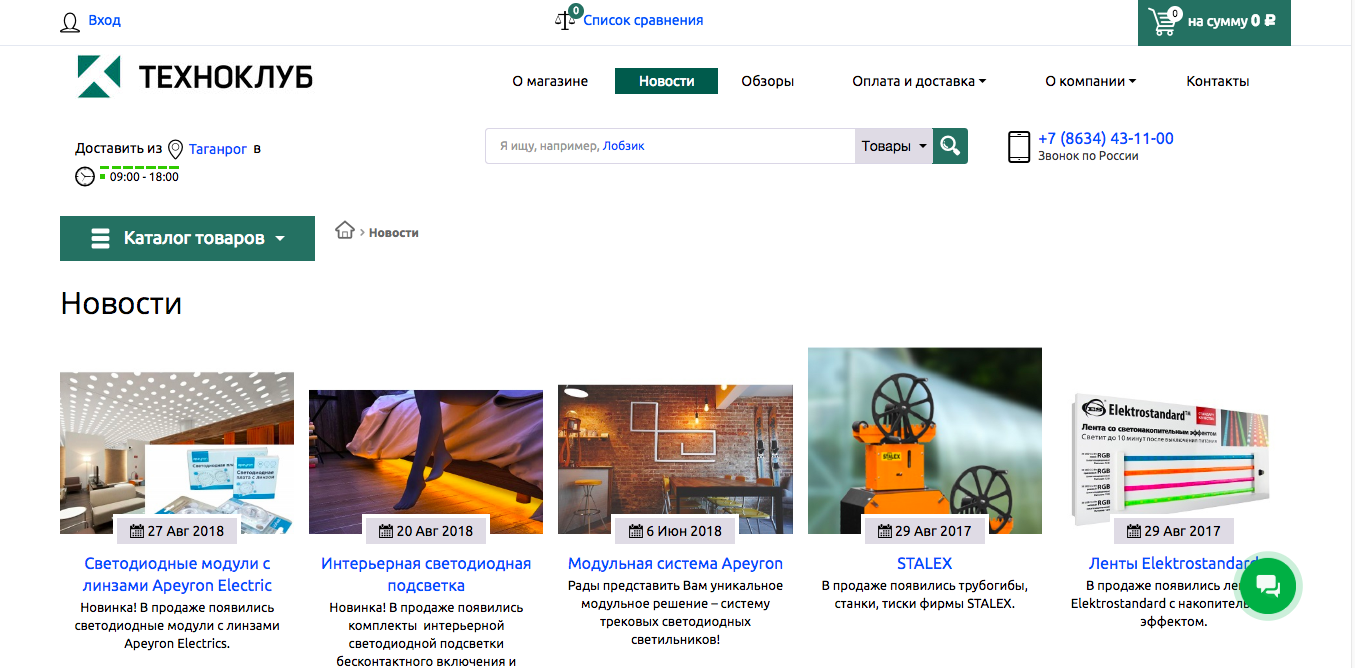Screen dimensions: 1355x668
Task: Open the shopping cart icon
Action: [x=1162, y=22]
